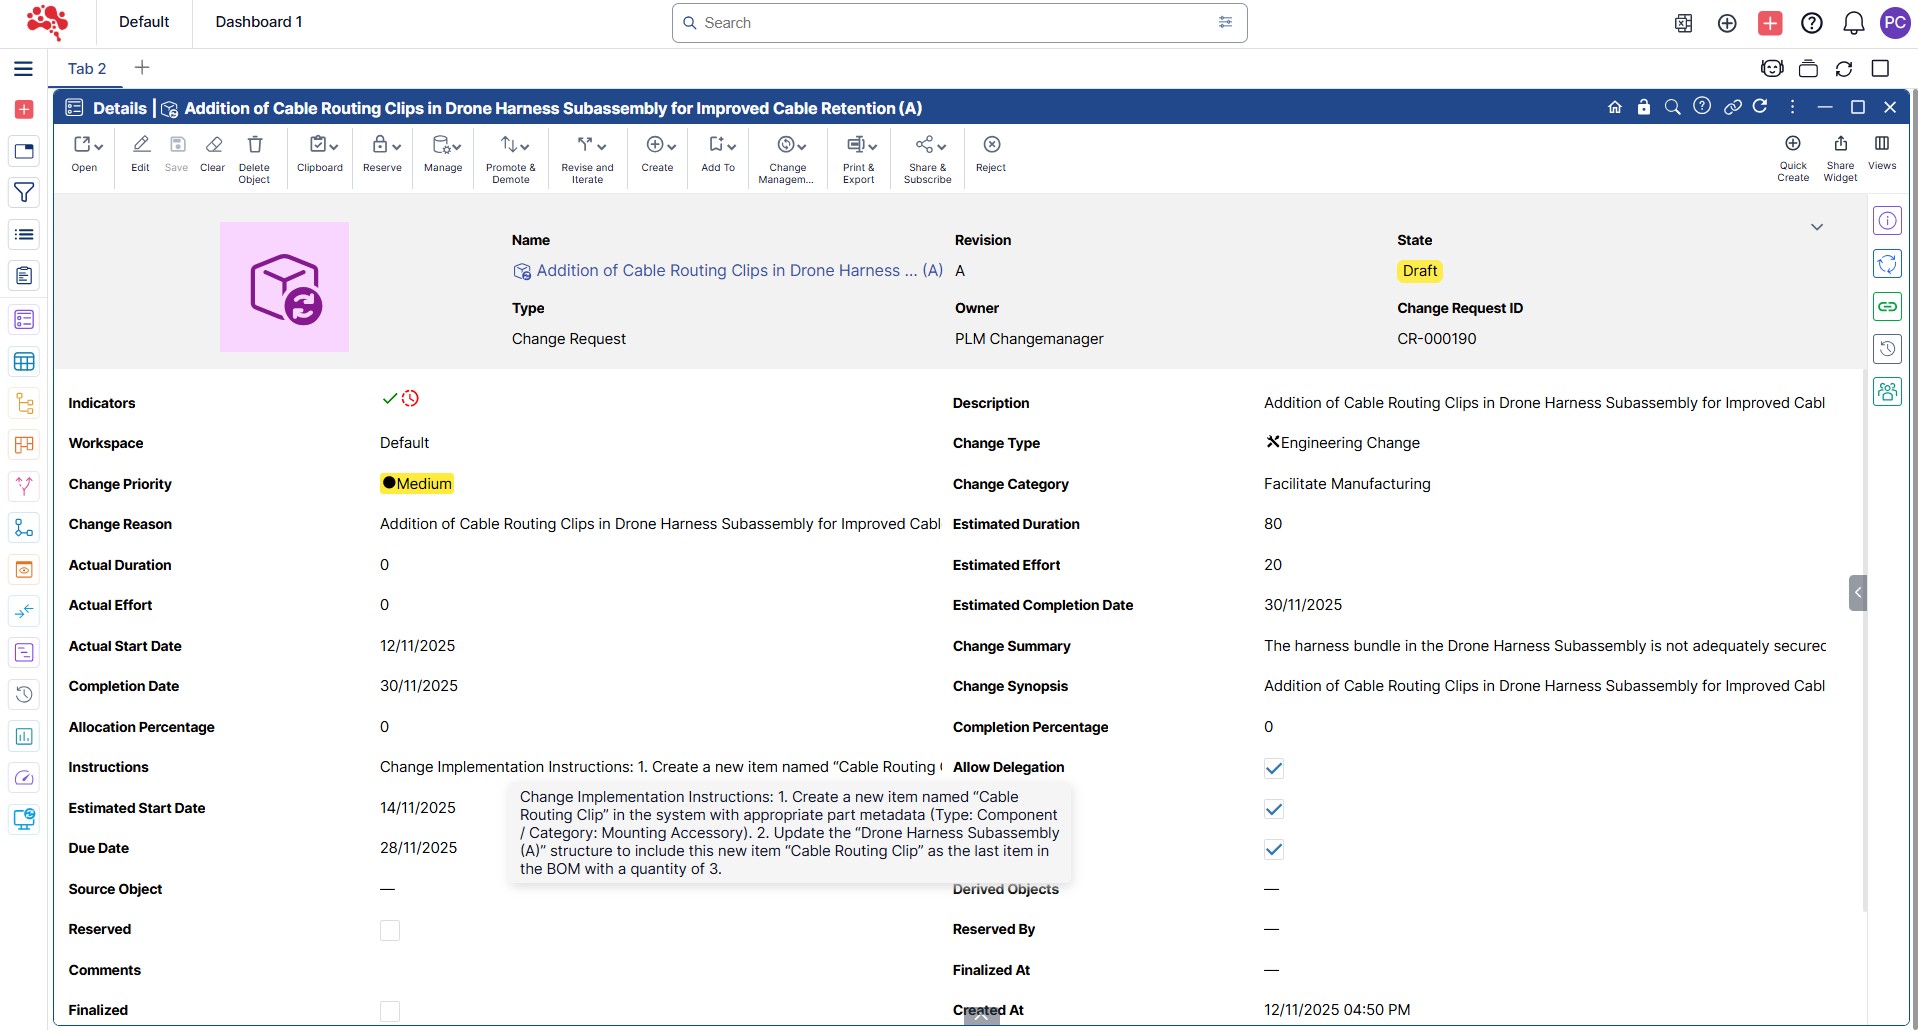The height and width of the screenshot is (1030, 1918).
Task: Click the Edit pencil icon in toolbar
Action: pos(141,146)
